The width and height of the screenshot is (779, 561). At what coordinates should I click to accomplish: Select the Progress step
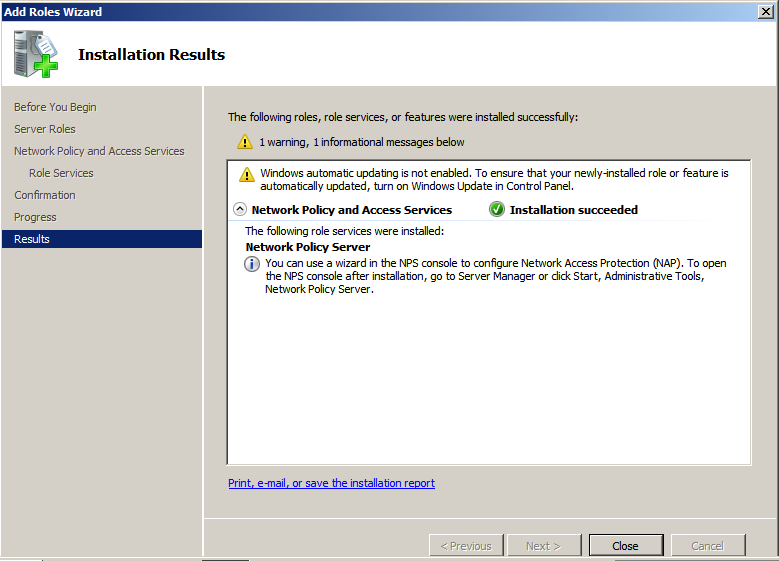pos(35,217)
